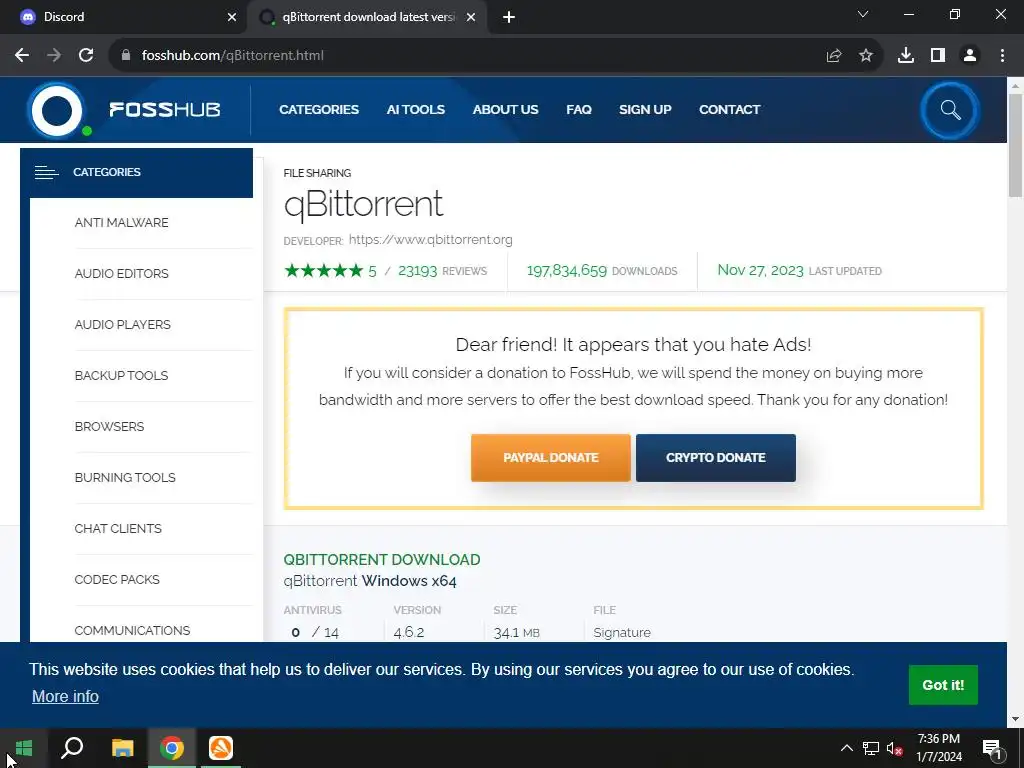Open Chrome downloads icon
This screenshot has width=1024, height=768.
pyautogui.click(x=906, y=56)
